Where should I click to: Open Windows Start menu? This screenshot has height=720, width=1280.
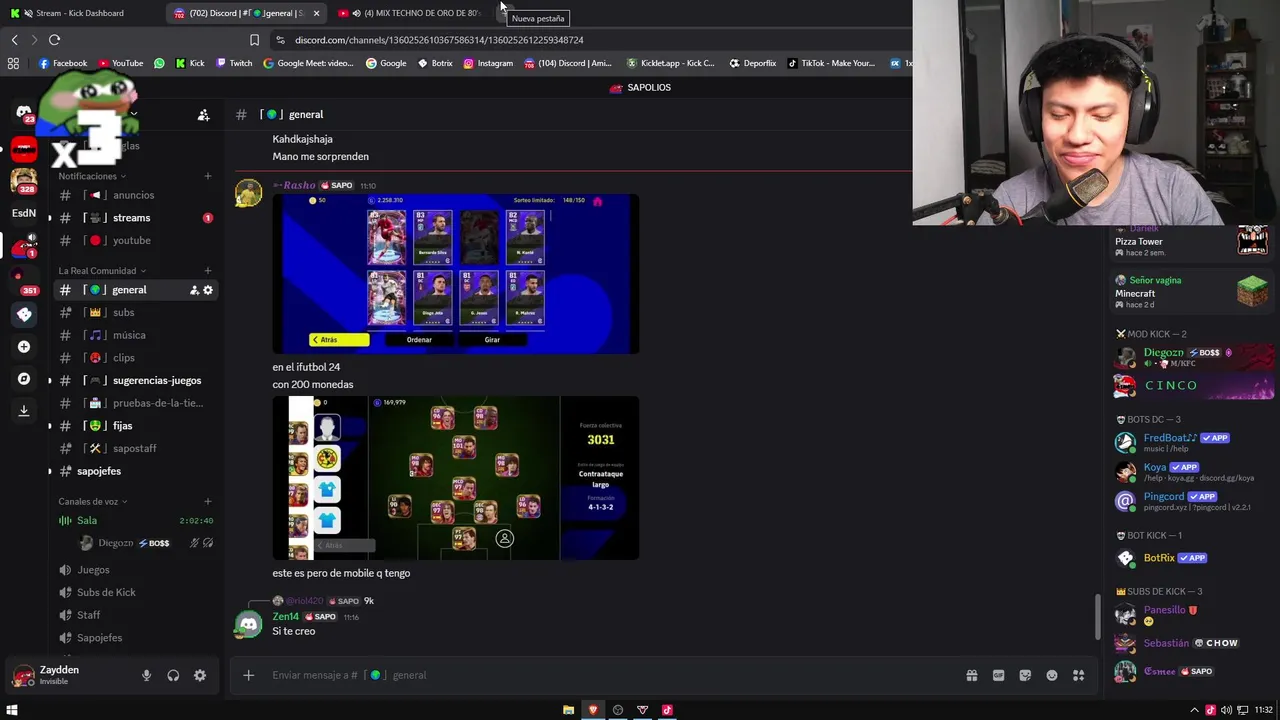click(x=12, y=710)
